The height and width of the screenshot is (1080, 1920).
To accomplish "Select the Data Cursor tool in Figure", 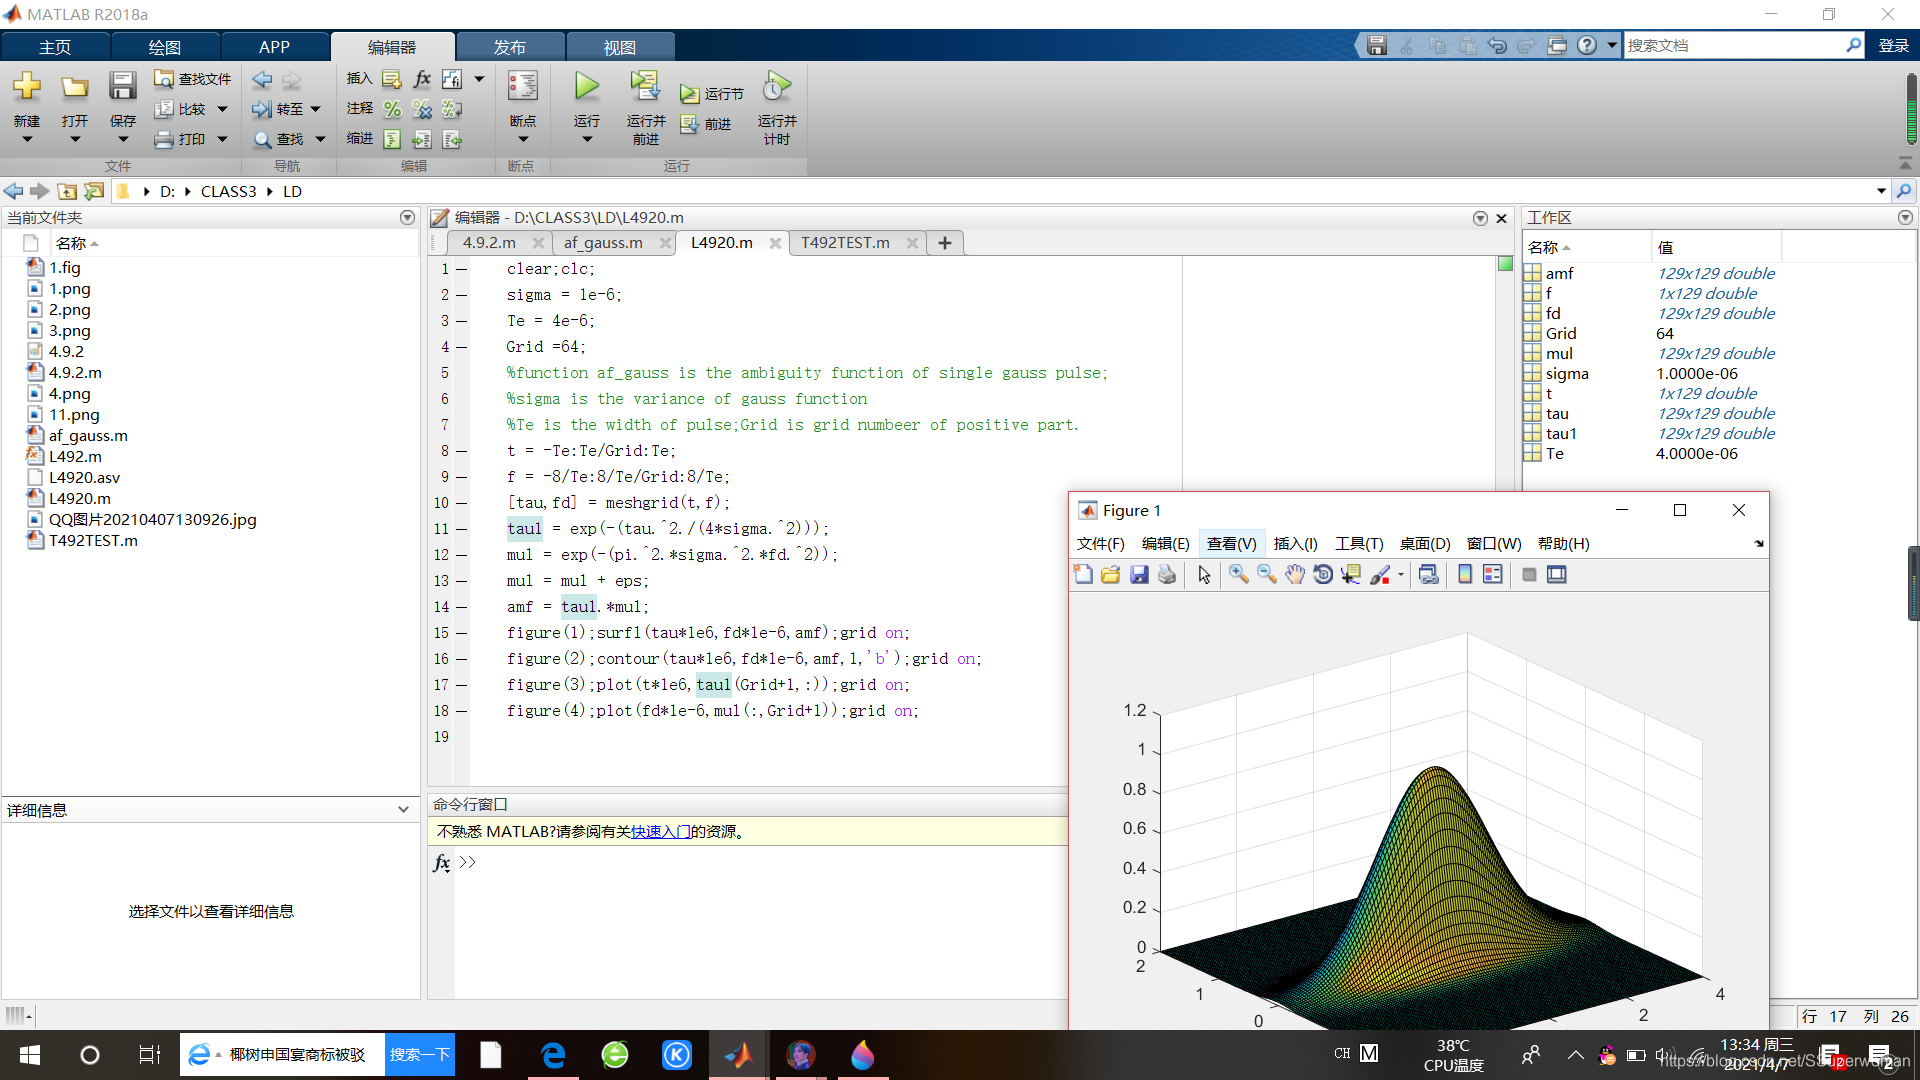I will (x=1351, y=574).
